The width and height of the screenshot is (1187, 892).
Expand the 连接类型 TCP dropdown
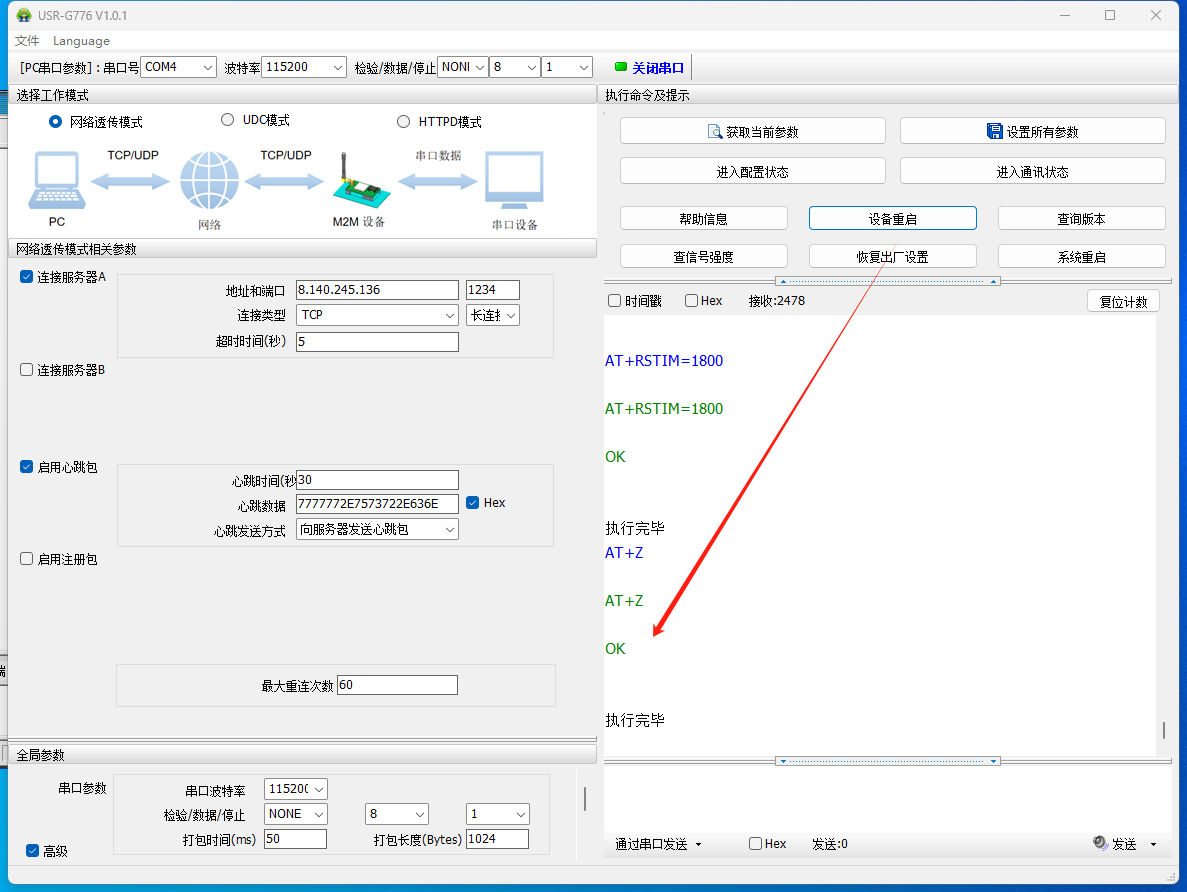tap(377, 315)
